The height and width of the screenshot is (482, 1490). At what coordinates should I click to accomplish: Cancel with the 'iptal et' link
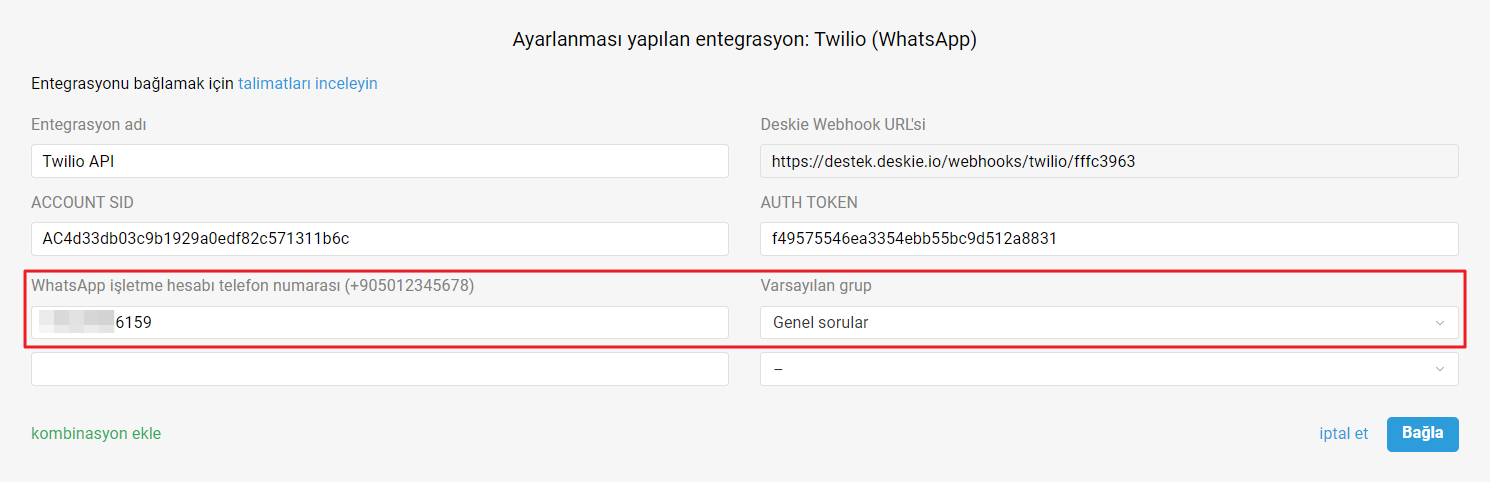[x=1344, y=434]
